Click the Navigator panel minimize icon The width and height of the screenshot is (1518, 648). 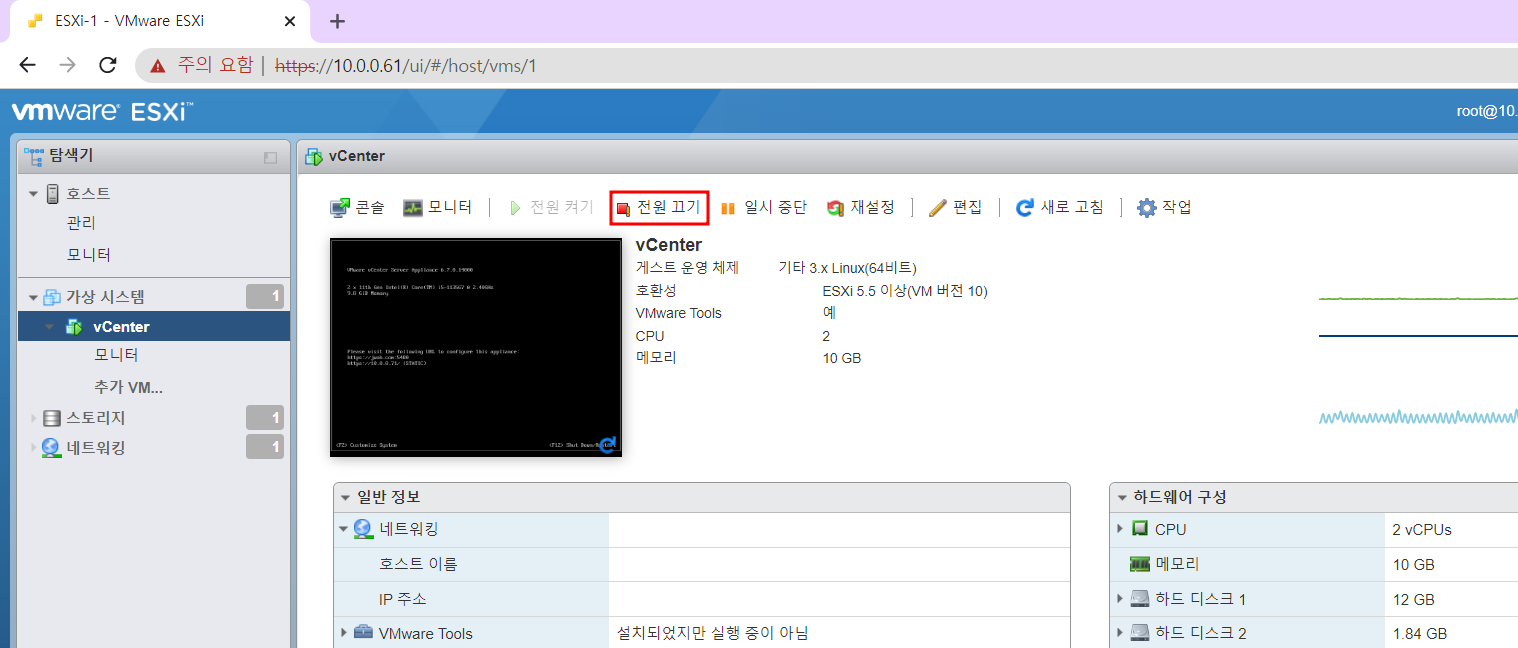pos(270,158)
